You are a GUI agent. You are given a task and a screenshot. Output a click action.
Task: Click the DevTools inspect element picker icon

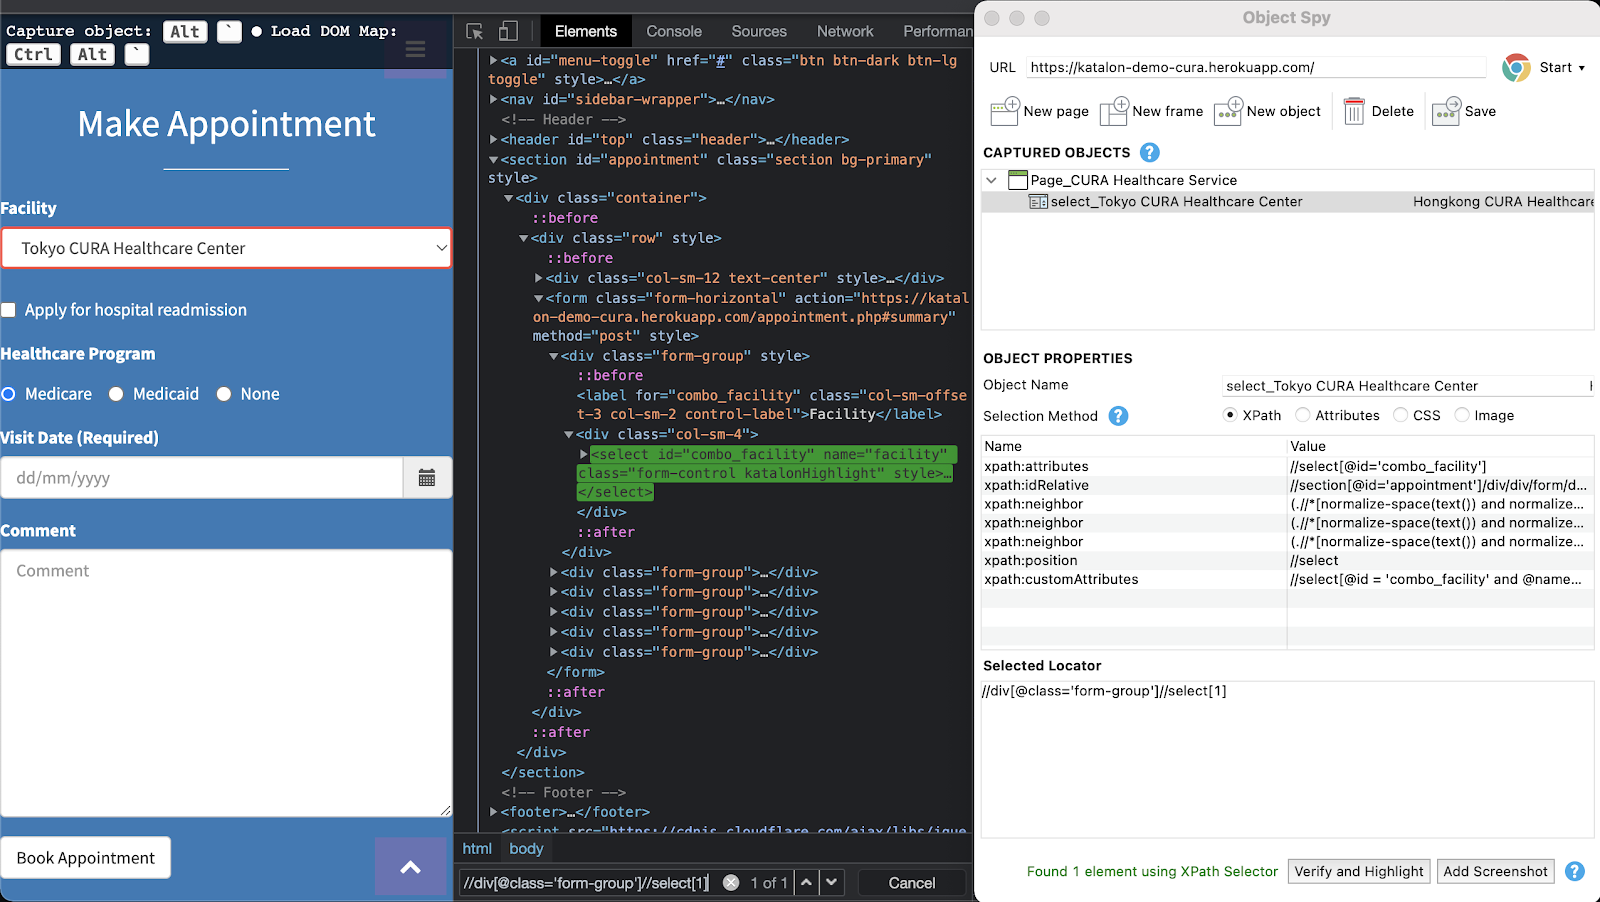475,31
